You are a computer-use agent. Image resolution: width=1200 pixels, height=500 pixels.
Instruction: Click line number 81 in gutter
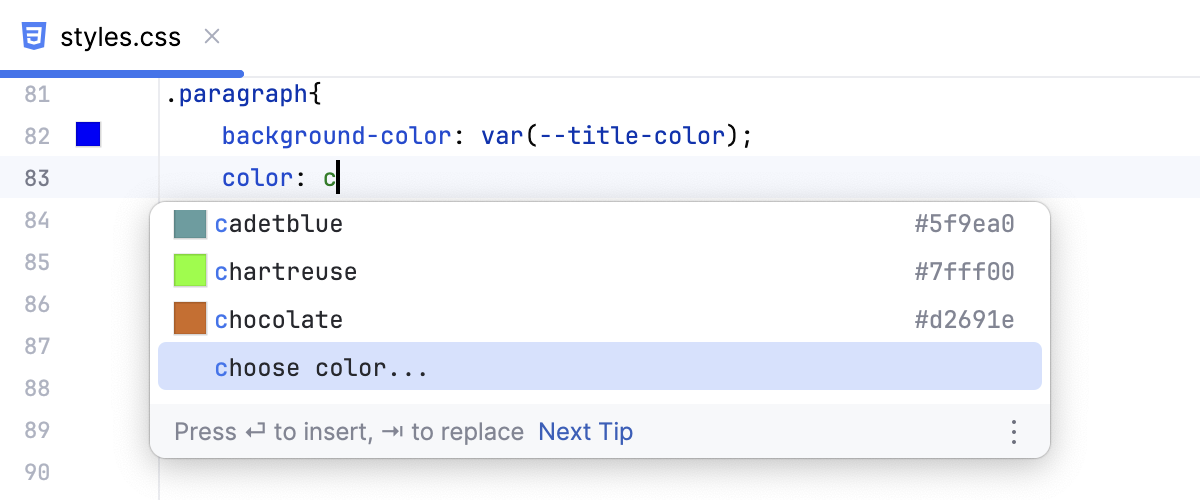[x=37, y=95]
